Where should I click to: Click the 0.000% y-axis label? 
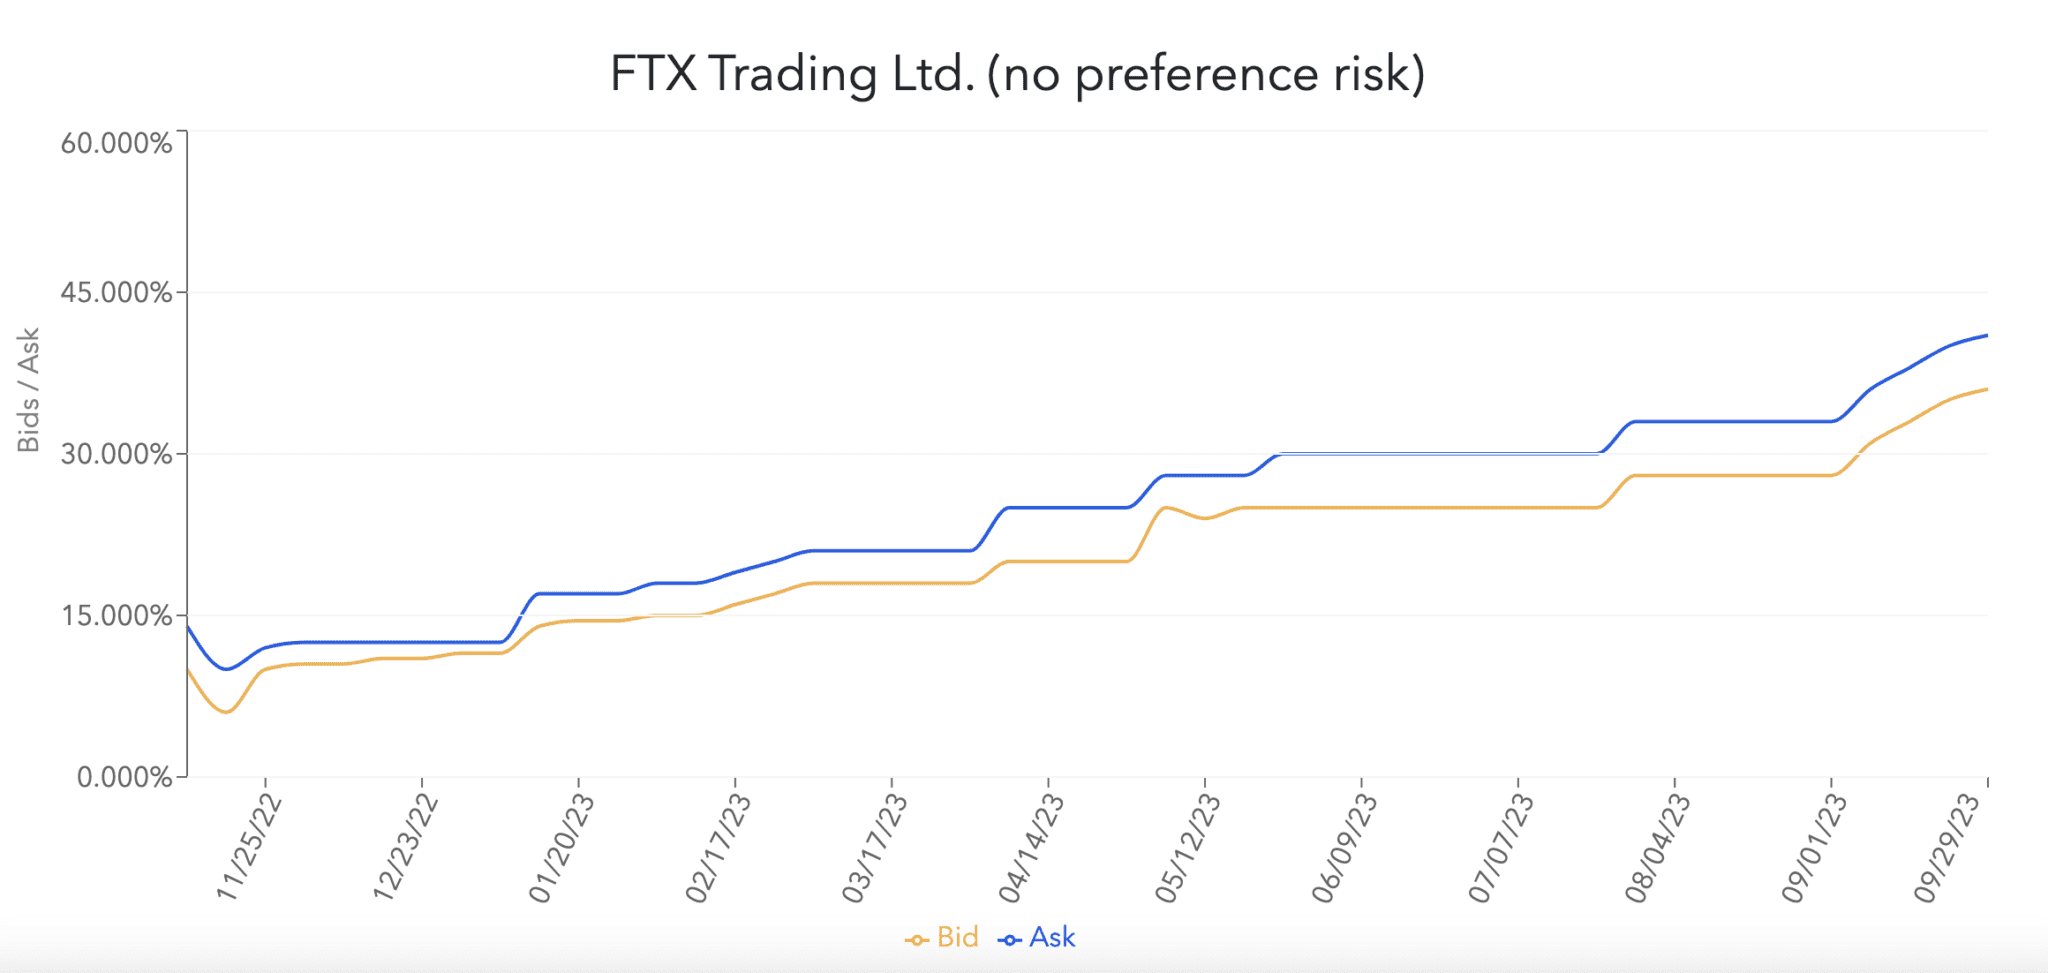click(x=124, y=778)
